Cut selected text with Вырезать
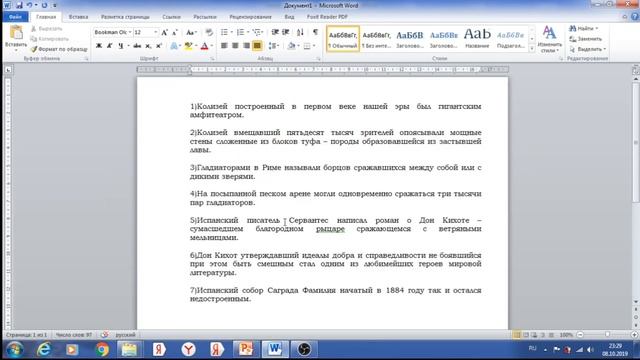The image size is (640, 360). pyautogui.click(x=47, y=29)
